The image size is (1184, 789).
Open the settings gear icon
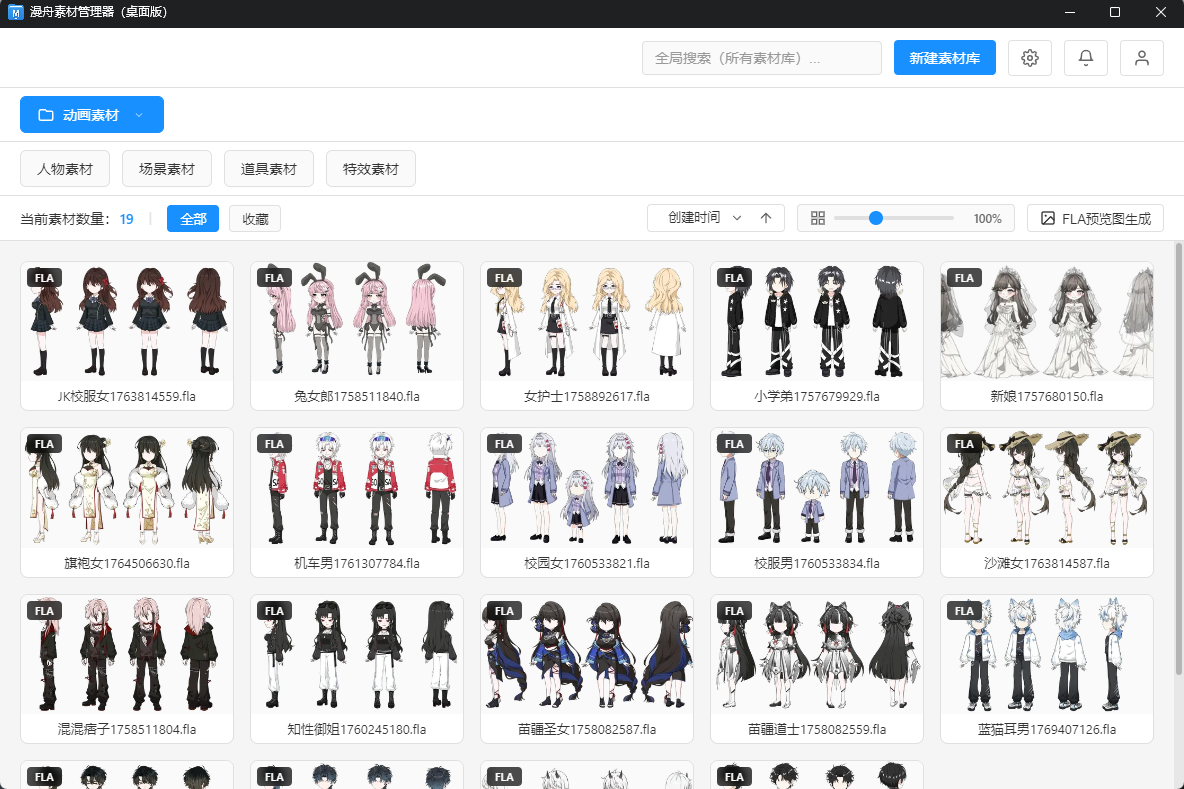1029,58
